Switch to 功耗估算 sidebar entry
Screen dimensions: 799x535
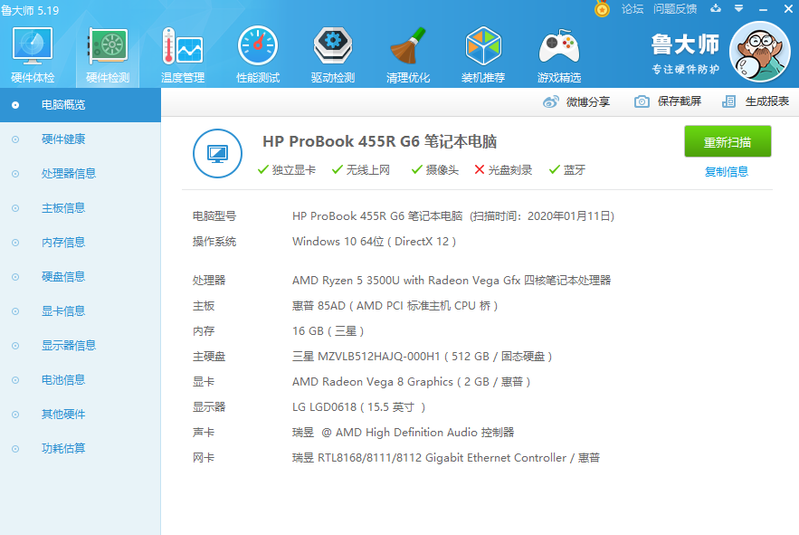click(63, 448)
